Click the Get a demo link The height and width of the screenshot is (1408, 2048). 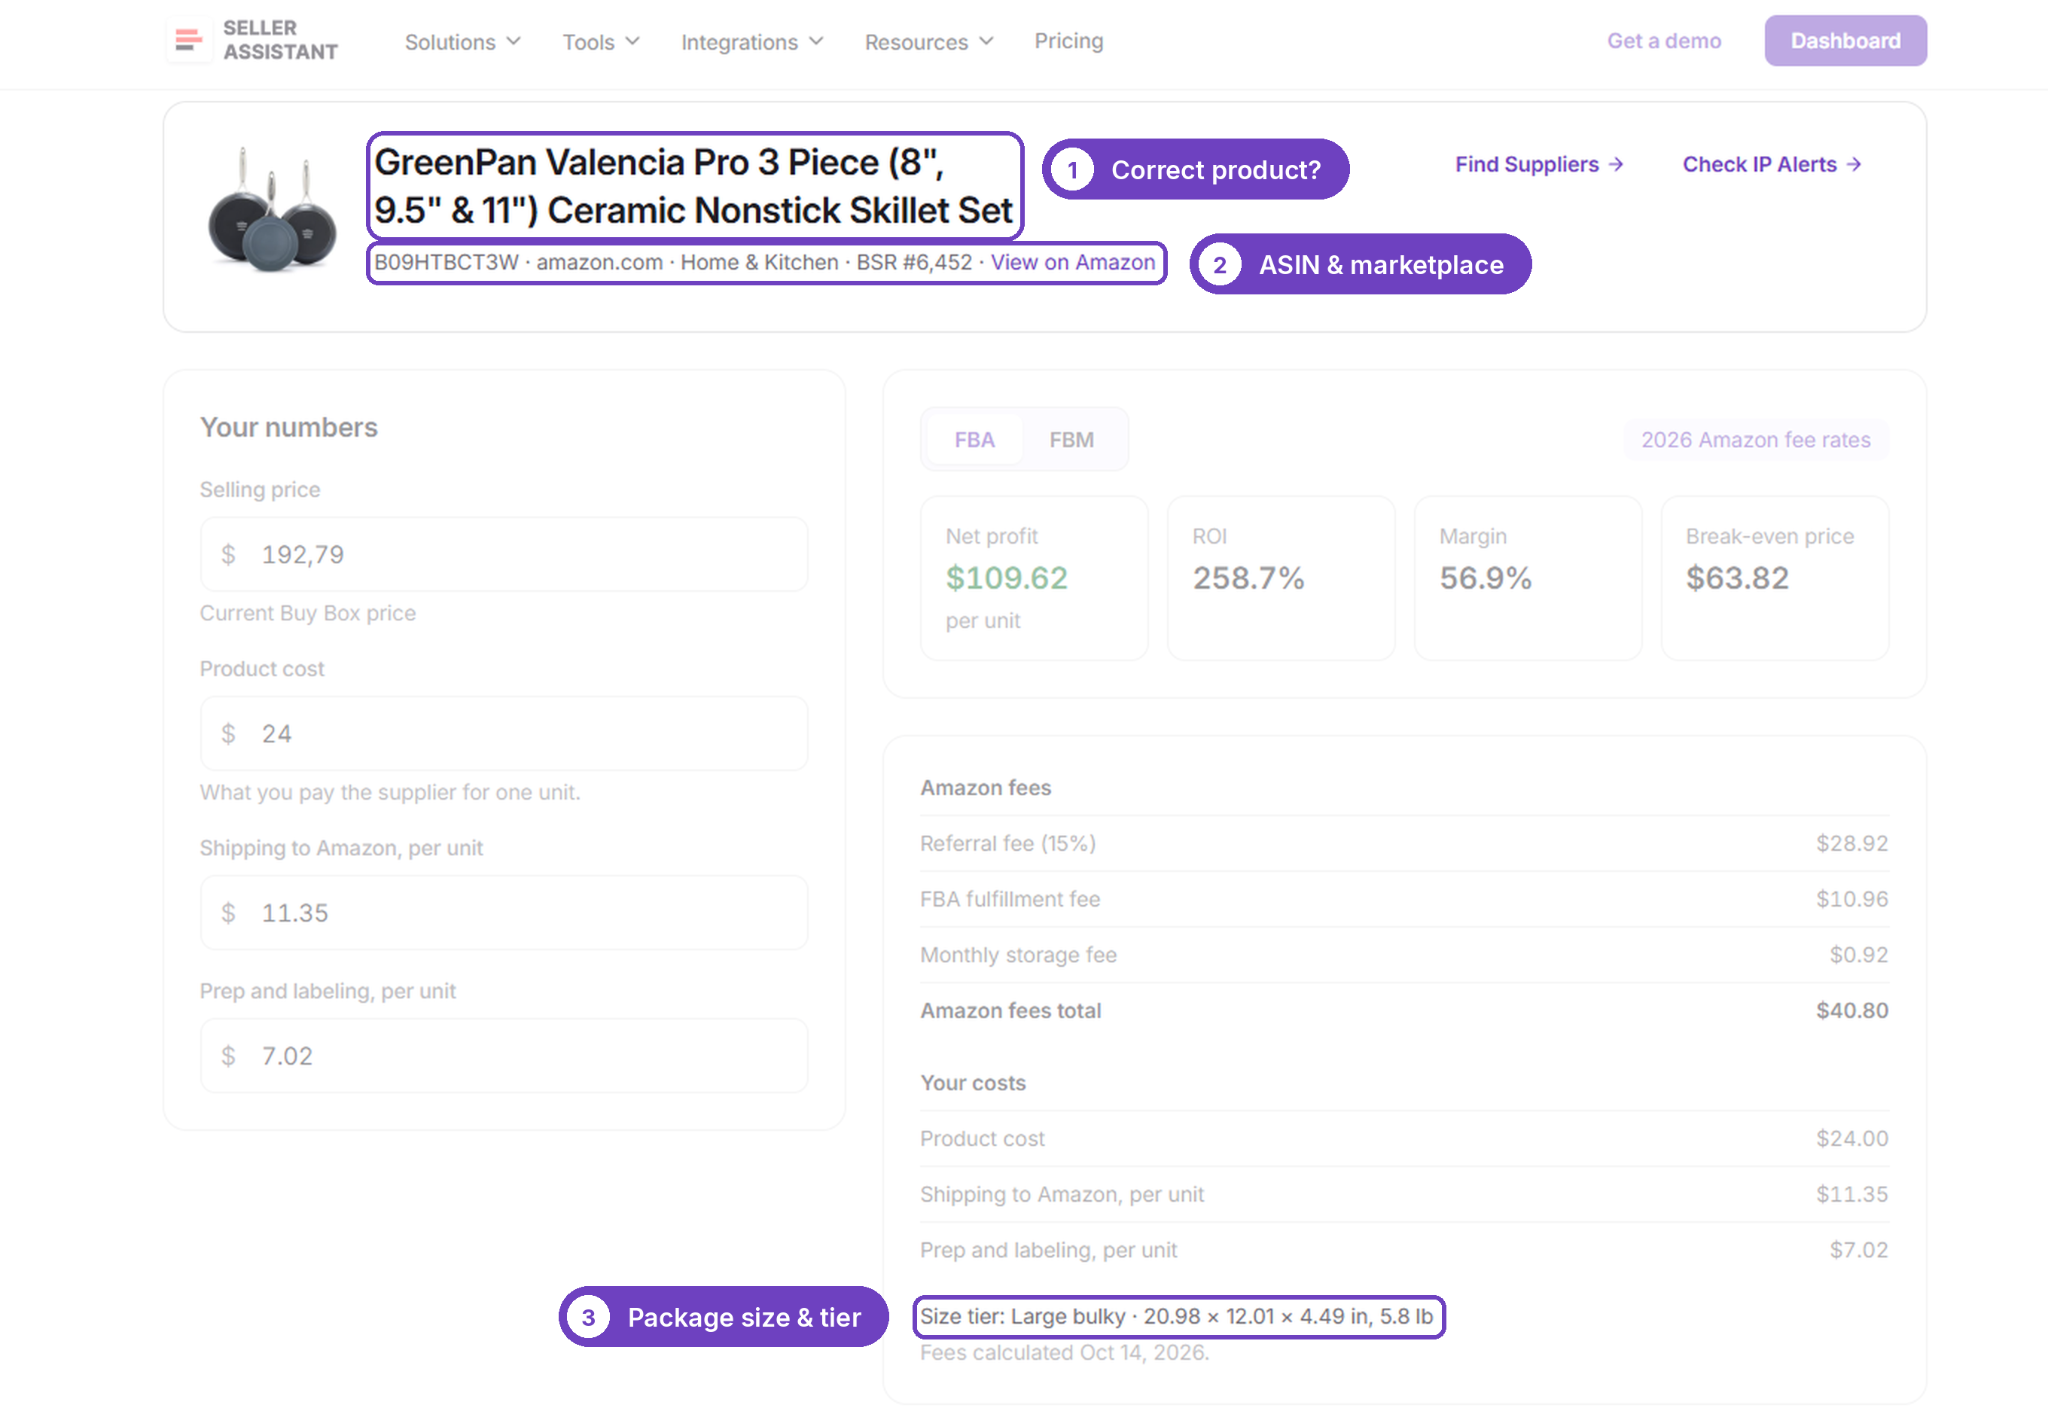coord(1664,41)
